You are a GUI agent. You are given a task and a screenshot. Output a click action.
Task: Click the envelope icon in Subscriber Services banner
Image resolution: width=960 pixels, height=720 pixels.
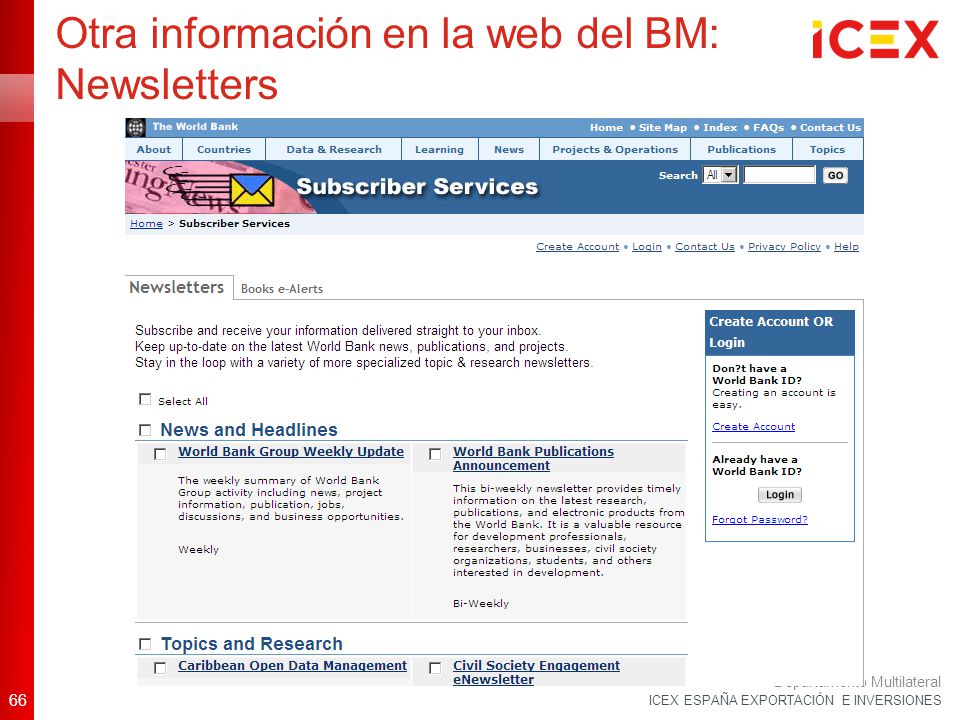point(252,190)
